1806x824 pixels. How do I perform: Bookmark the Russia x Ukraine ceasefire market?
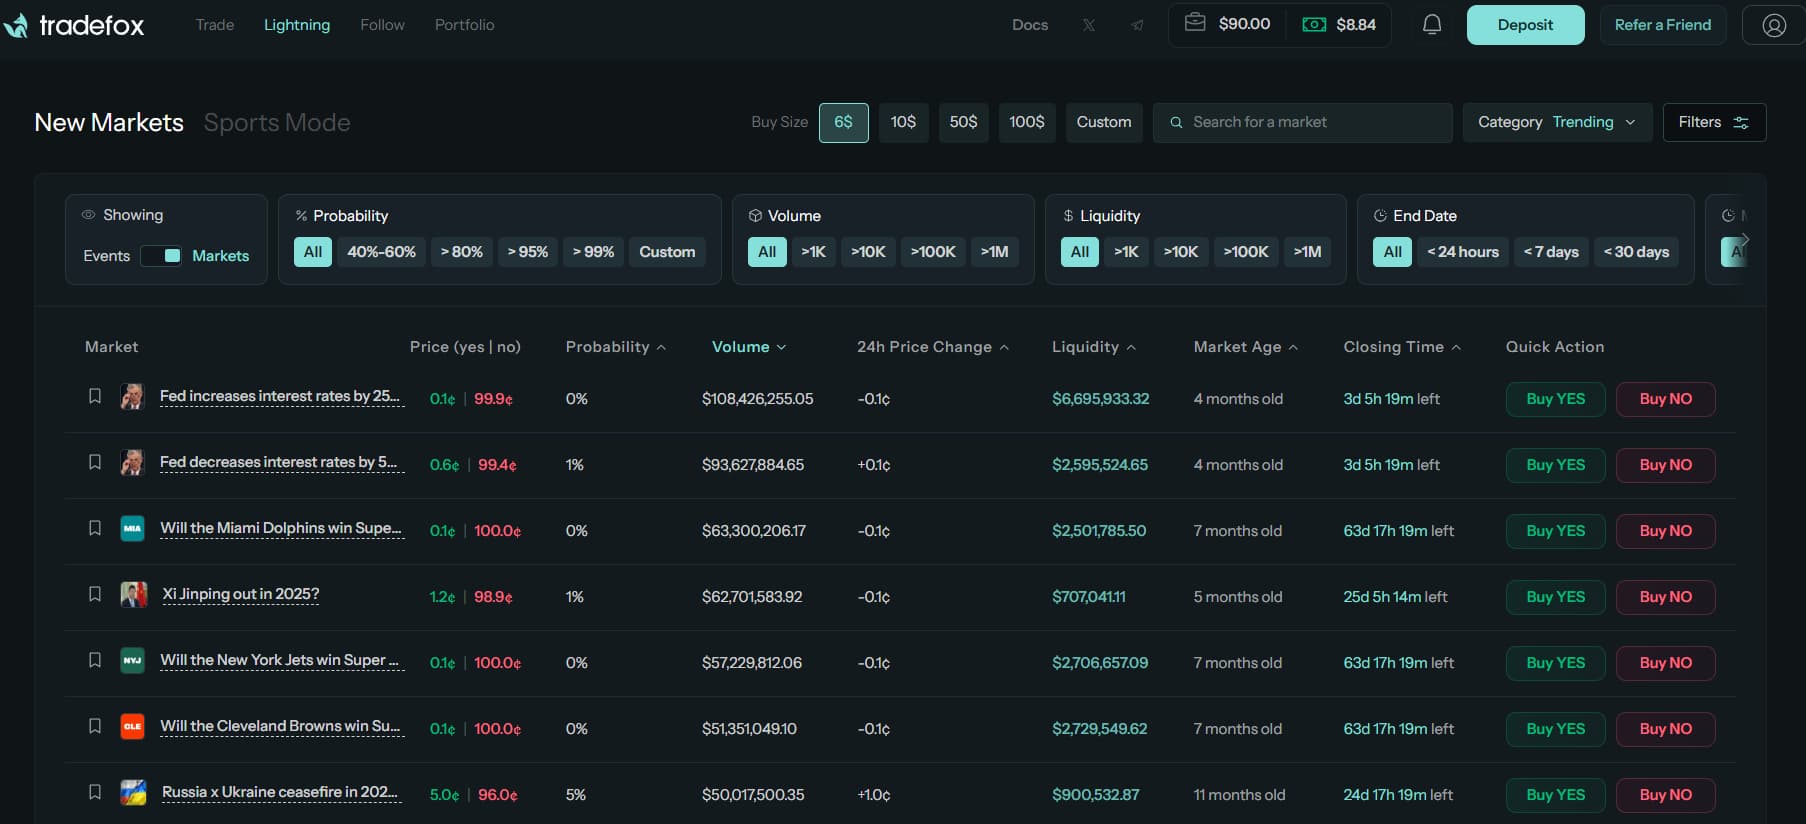pos(95,792)
